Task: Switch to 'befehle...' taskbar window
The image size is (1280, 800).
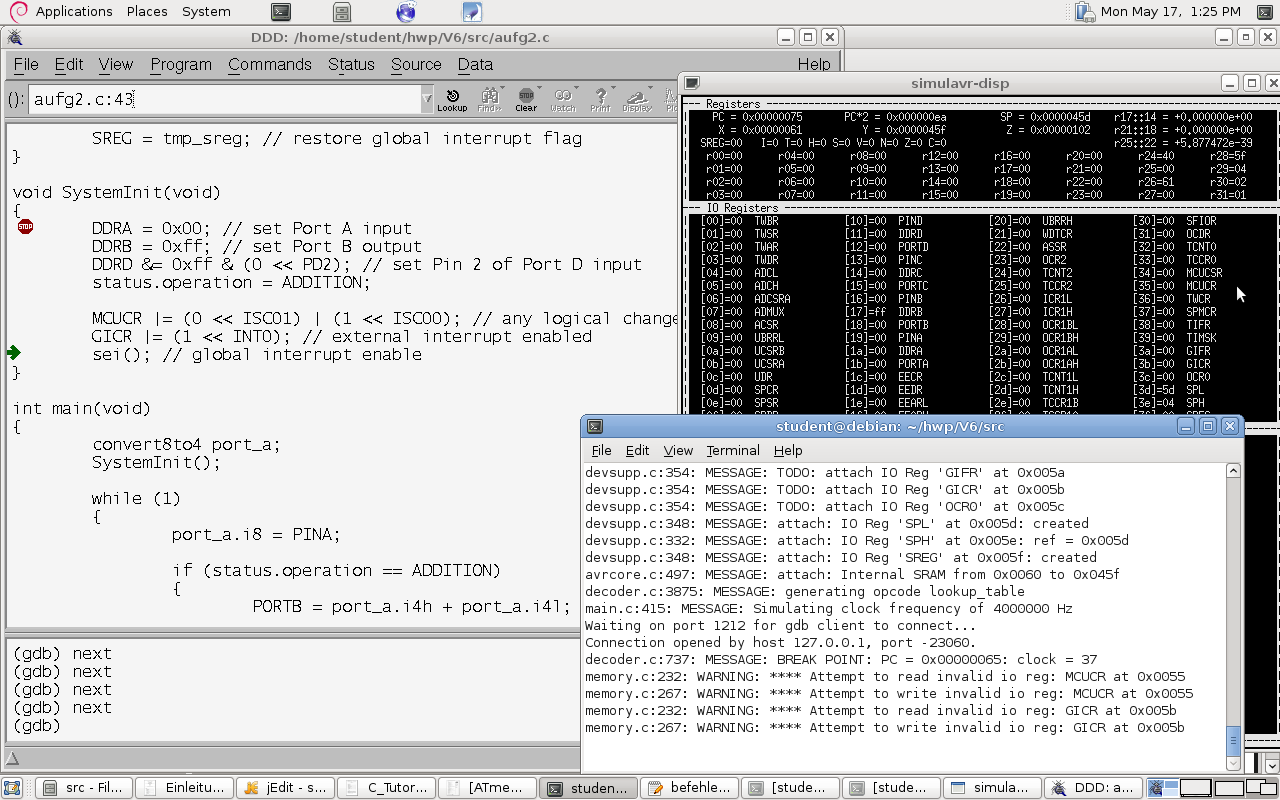Action: point(689,788)
